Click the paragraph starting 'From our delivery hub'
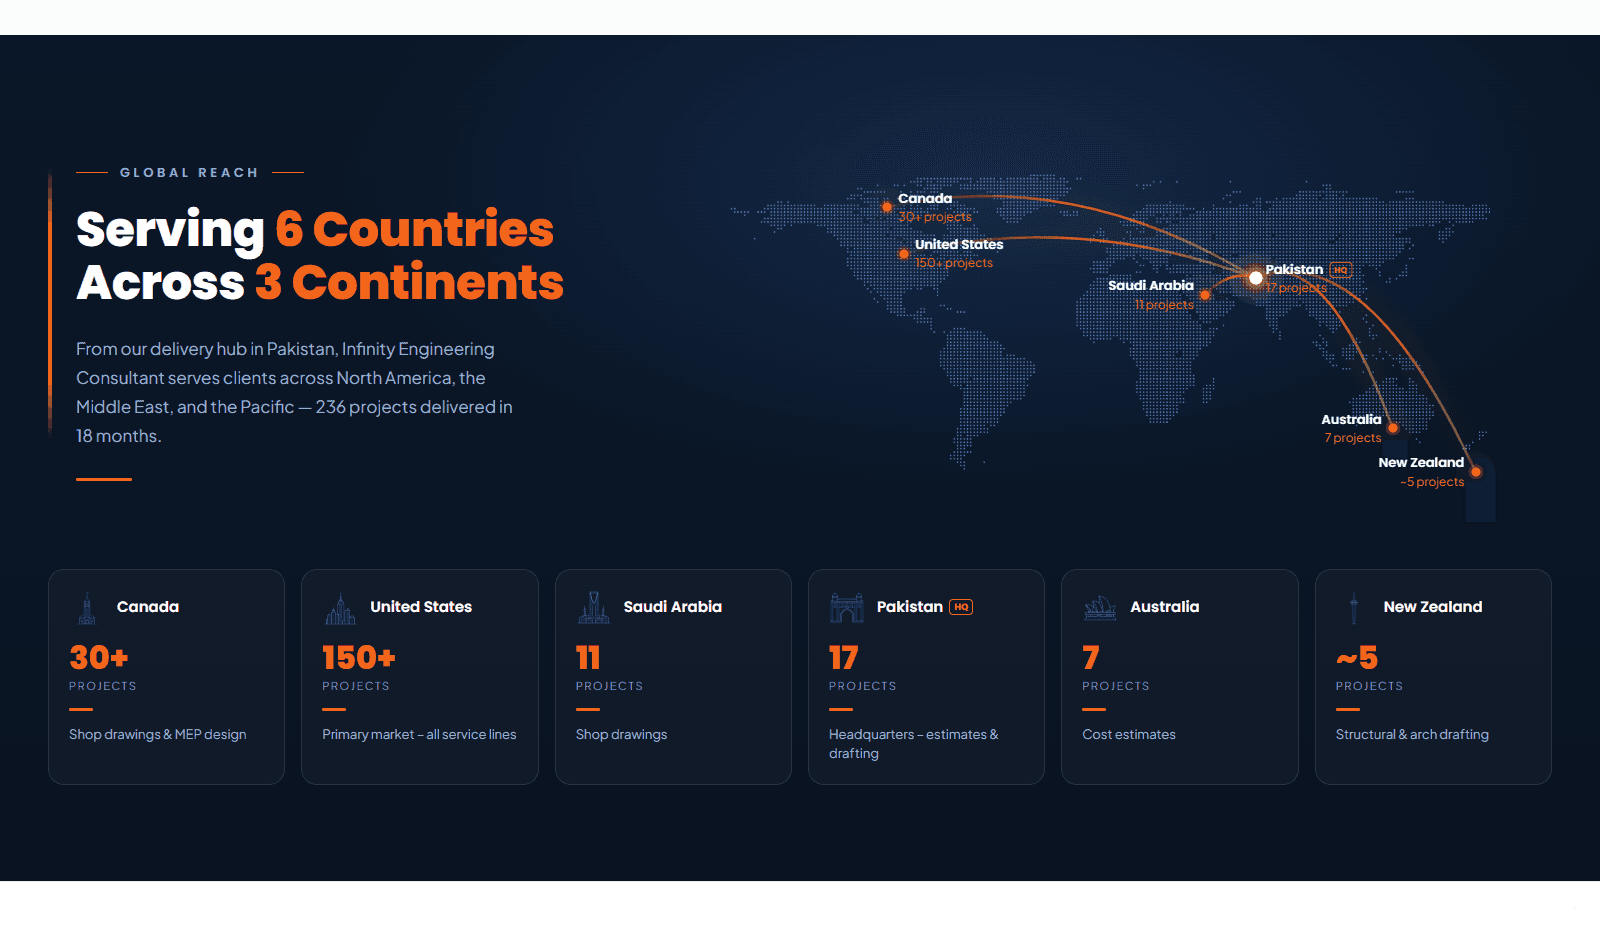 coord(295,392)
